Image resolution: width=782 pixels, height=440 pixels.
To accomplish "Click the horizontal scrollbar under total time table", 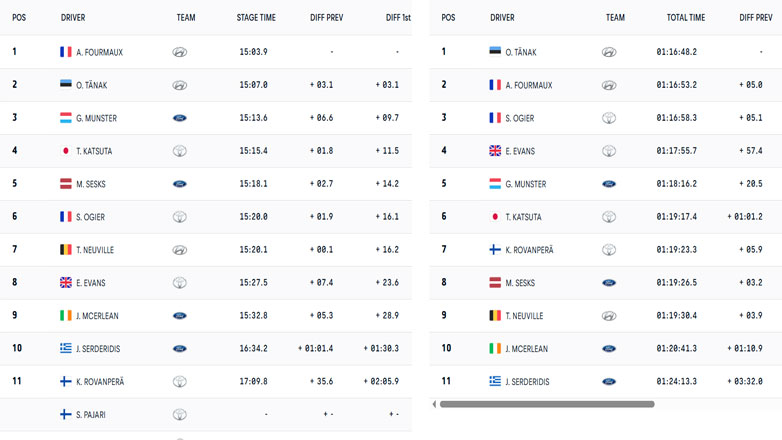I will tap(546, 404).
